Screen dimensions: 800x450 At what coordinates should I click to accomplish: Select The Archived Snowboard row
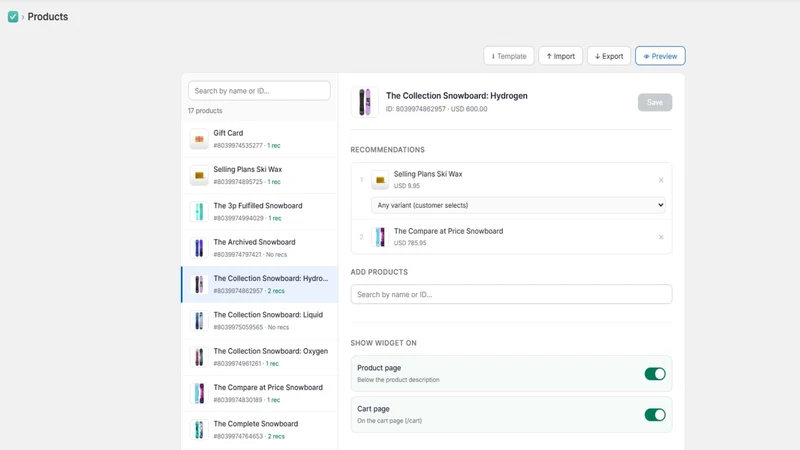(x=260, y=248)
